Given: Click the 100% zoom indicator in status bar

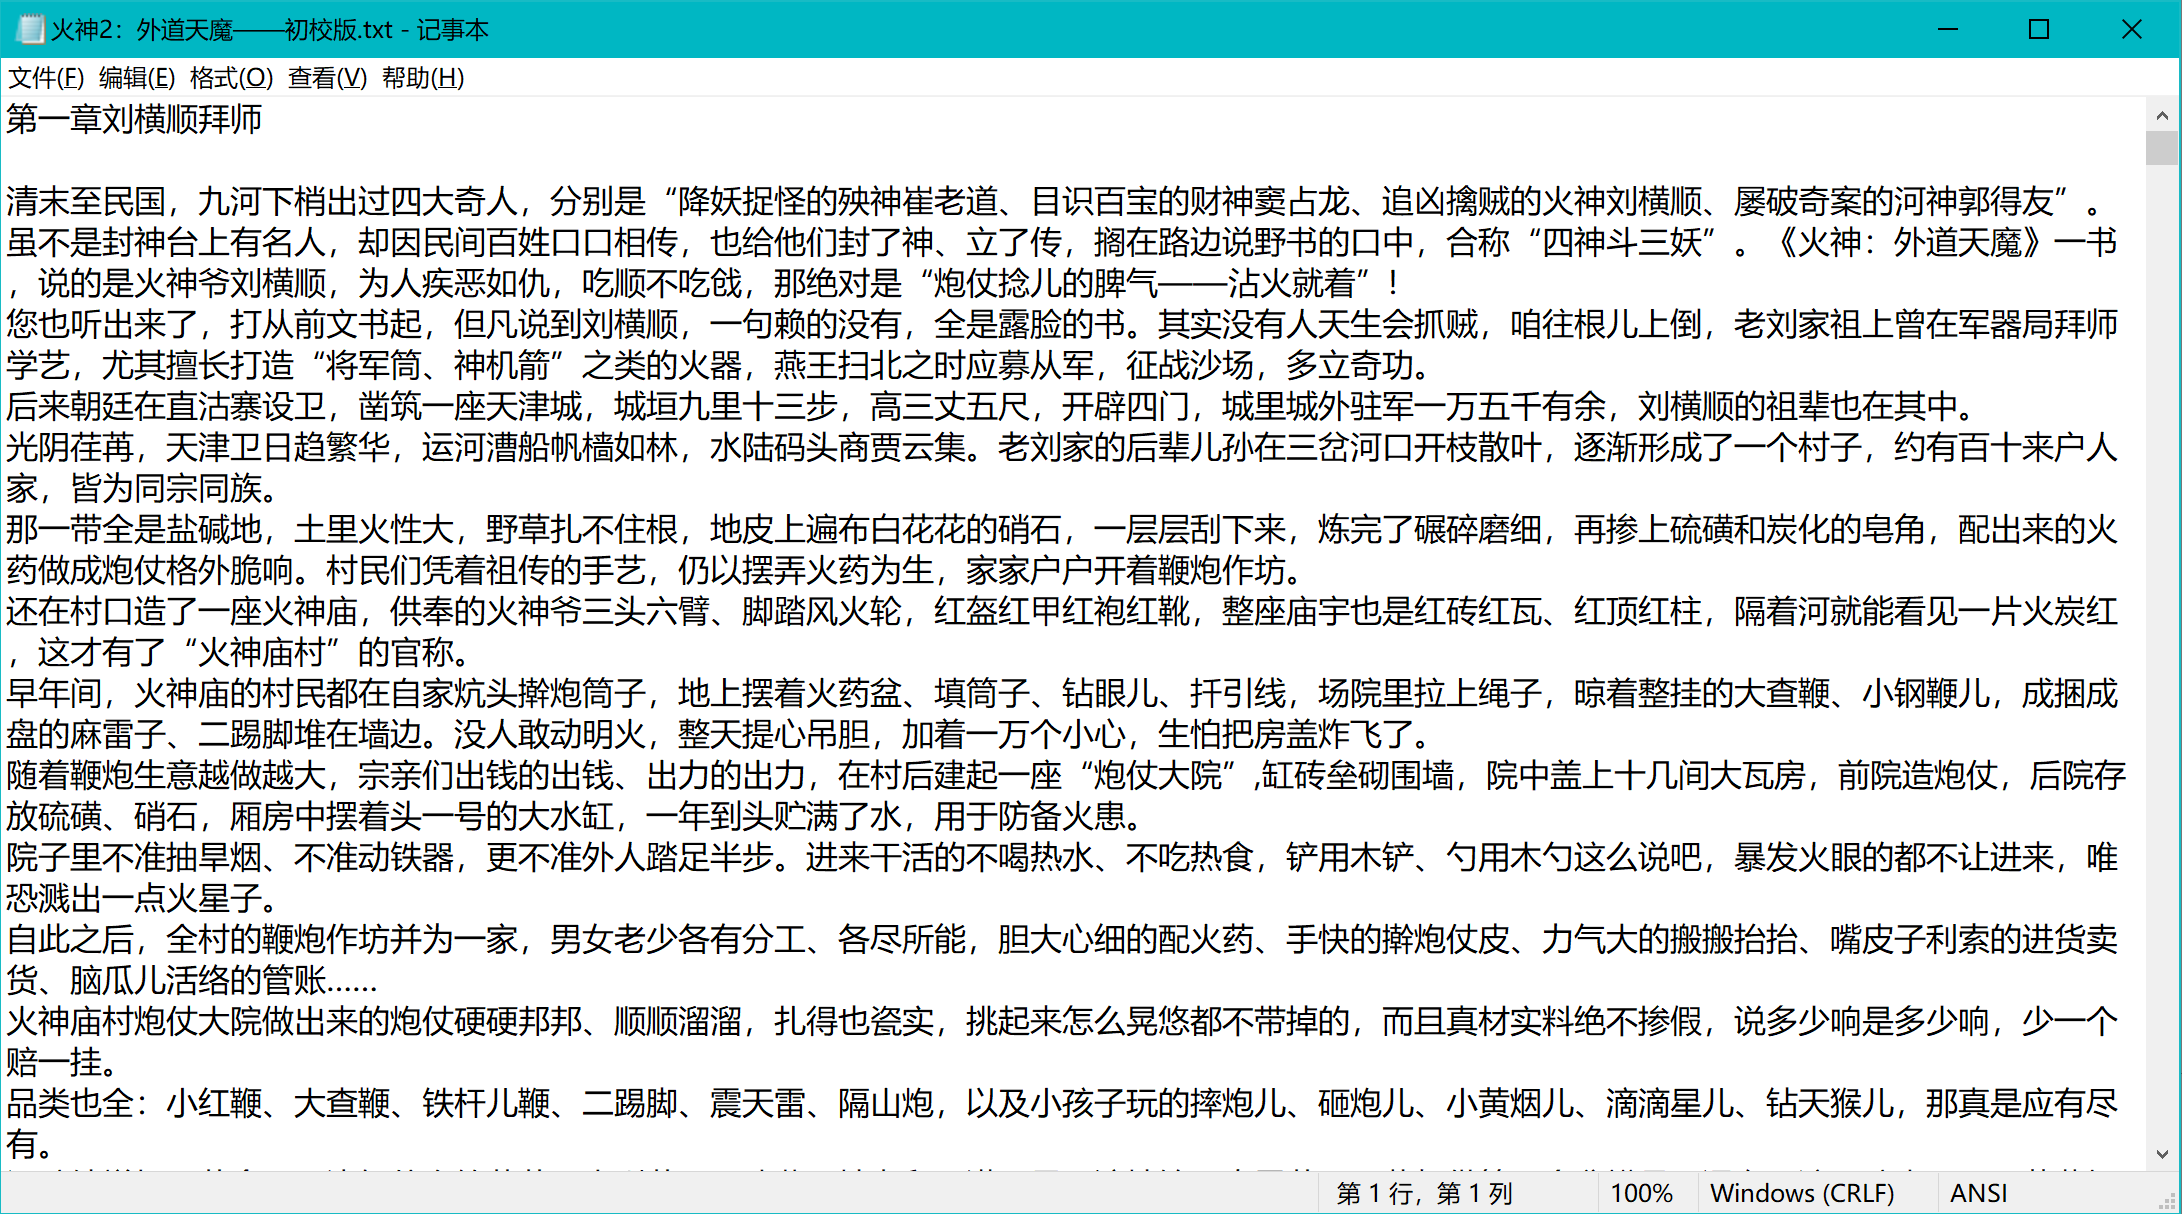Looking at the screenshot, I should 1641,1193.
